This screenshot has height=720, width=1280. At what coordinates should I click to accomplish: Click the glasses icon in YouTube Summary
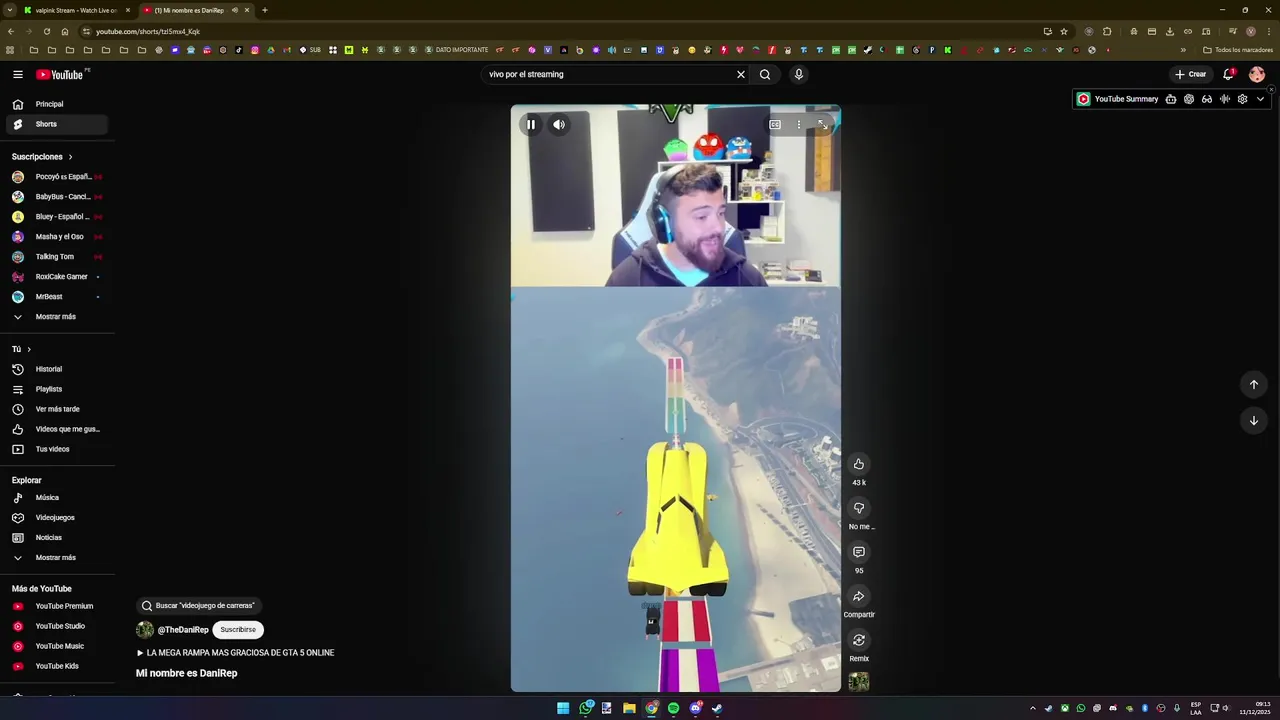pyautogui.click(x=1207, y=99)
